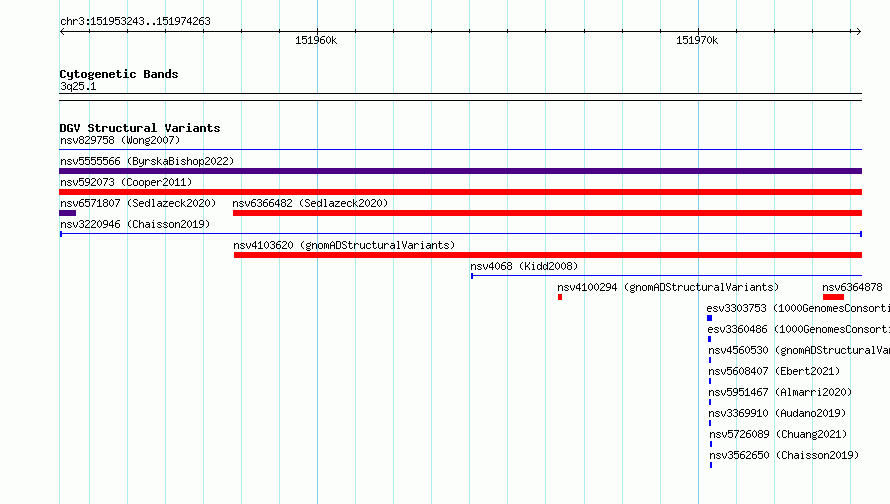Open the nsv5726089 (Chuang2021) label
The image size is (890, 504).
pyautogui.click(x=778, y=434)
